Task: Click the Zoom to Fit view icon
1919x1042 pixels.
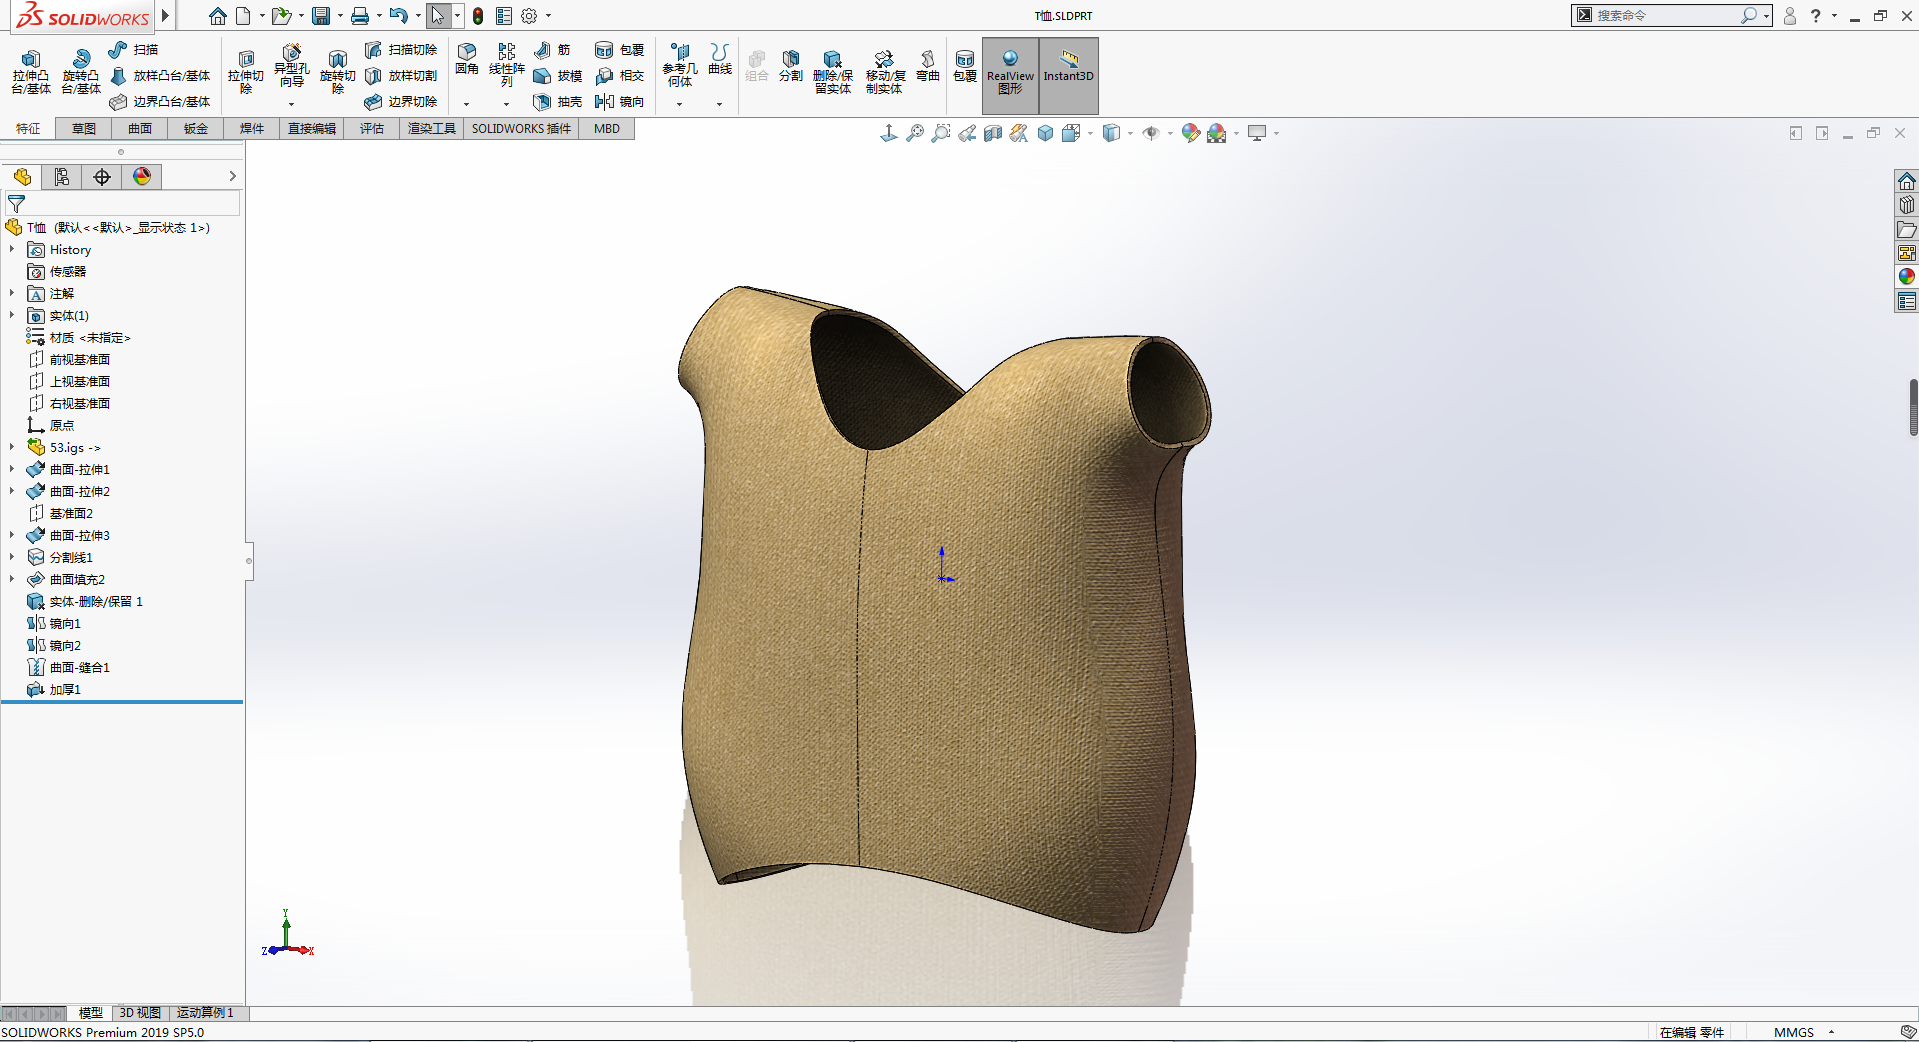Action: pyautogui.click(x=914, y=133)
